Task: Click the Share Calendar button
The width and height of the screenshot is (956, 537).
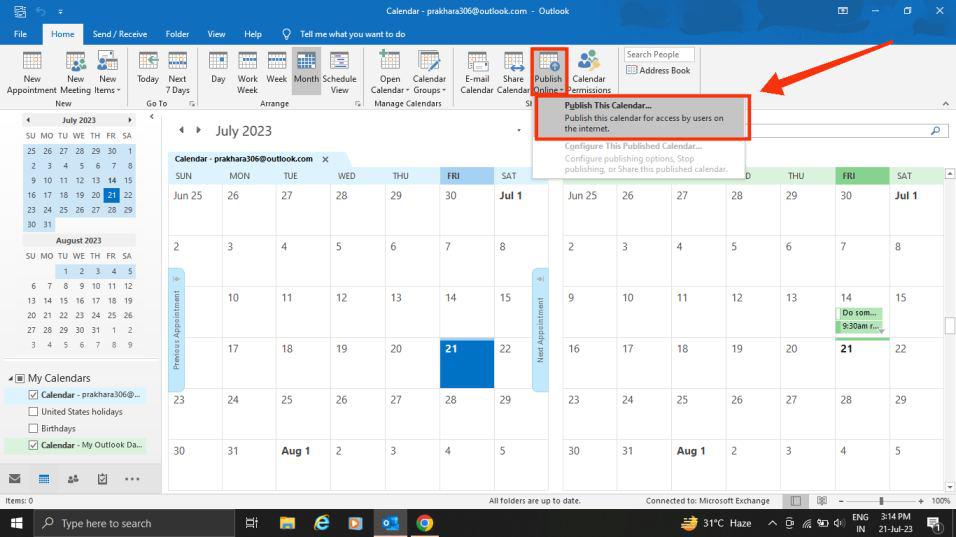Action: pyautogui.click(x=513, y=73)
